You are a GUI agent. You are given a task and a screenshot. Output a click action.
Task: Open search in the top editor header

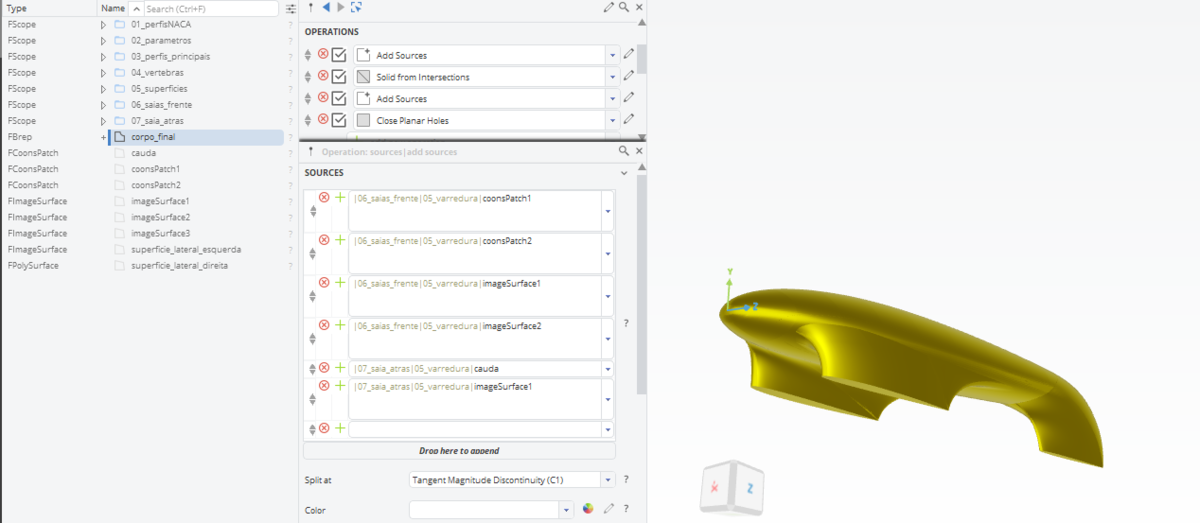pos(624,7)
